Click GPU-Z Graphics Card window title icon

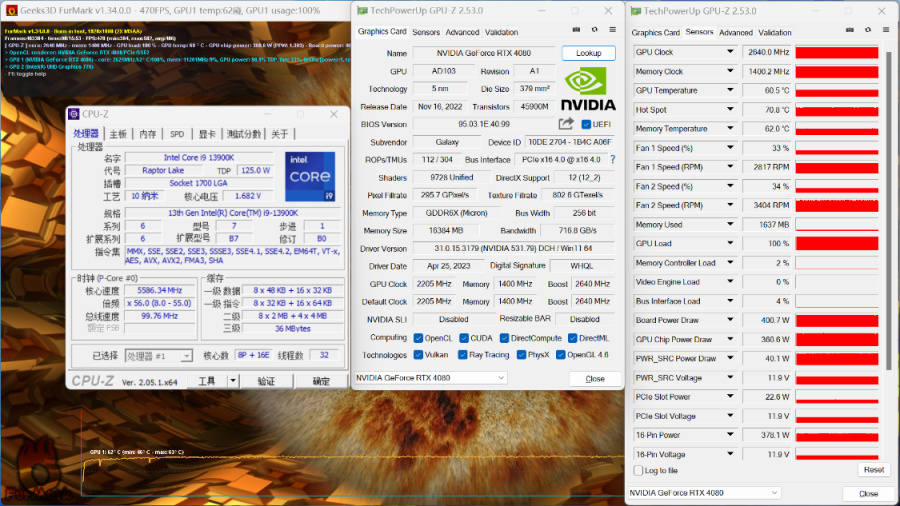[362, 10]
